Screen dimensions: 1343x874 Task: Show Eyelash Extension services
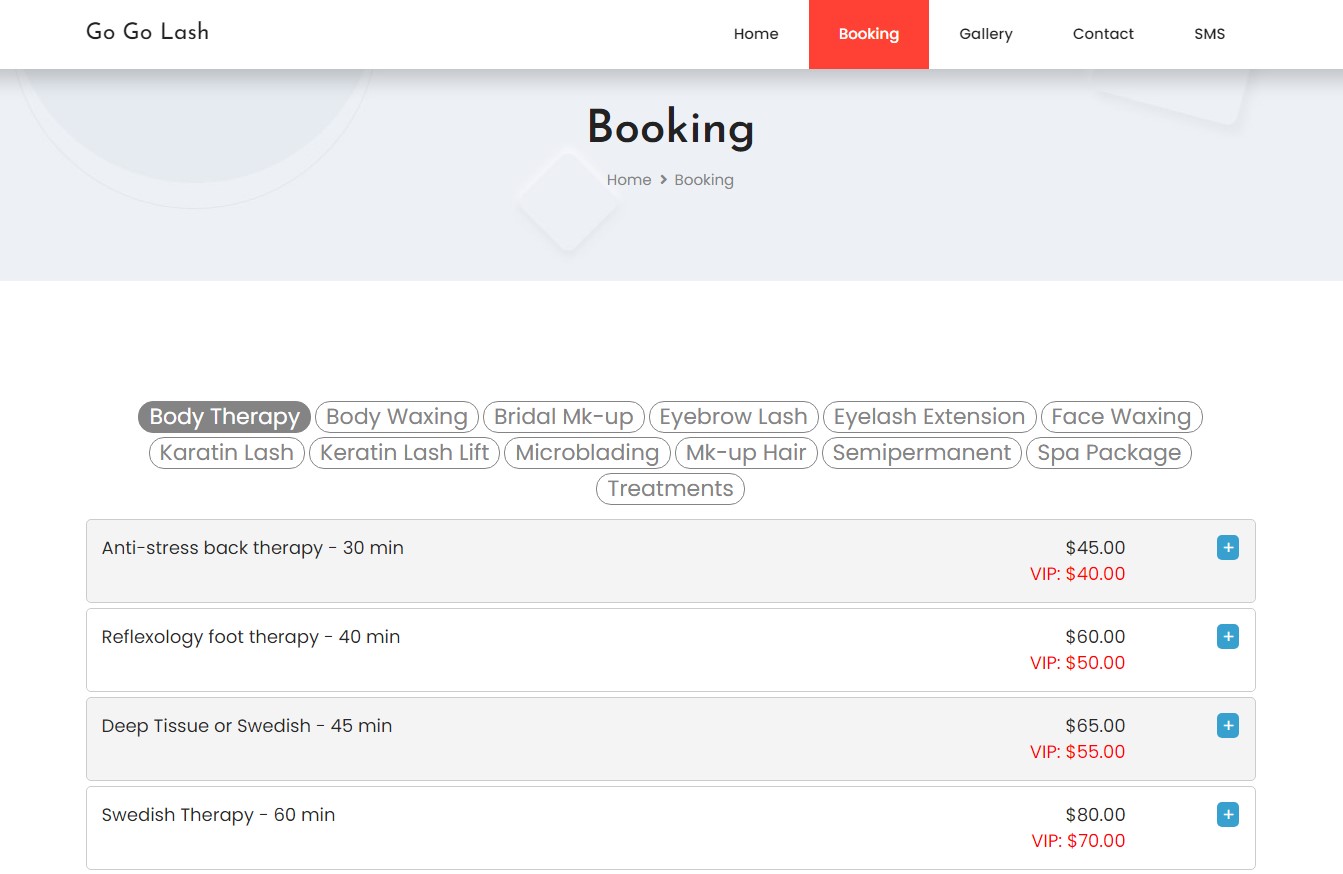click(929, 417)
